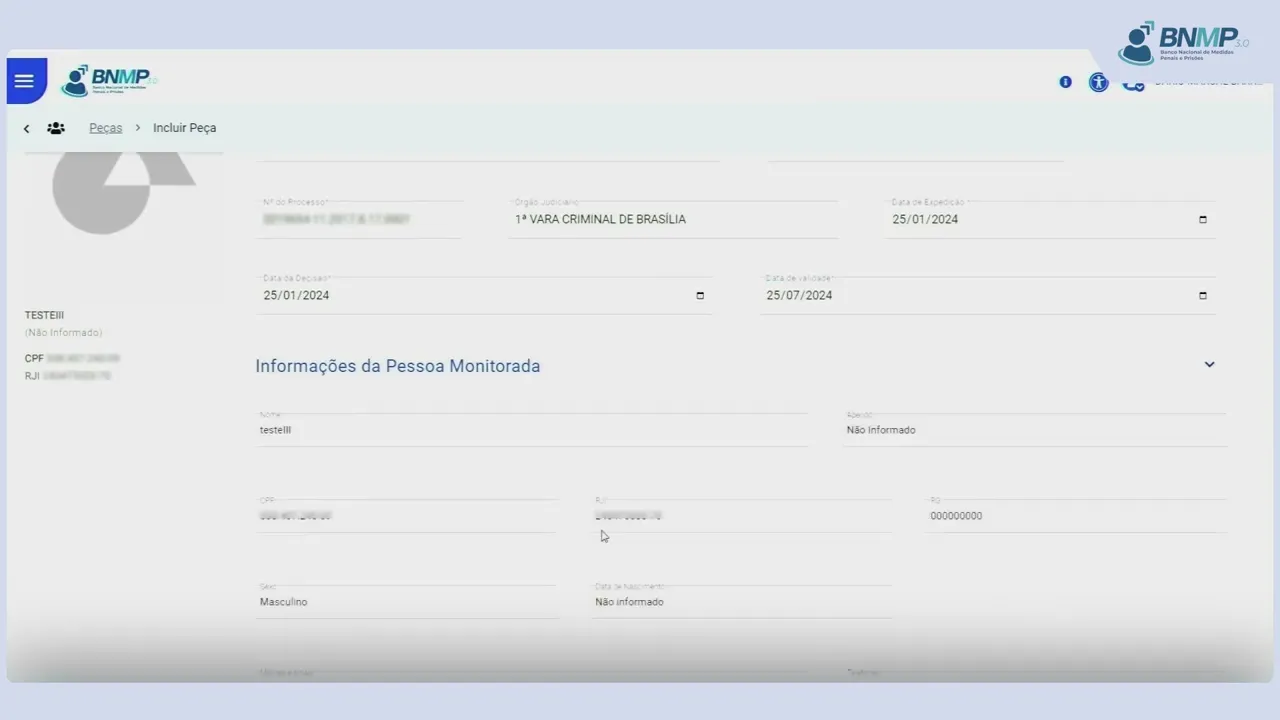Image resolution: width=1280 pixels, height=720 pixels.
Task: Open the user profile icon in the header
Action: [1133, 83]
